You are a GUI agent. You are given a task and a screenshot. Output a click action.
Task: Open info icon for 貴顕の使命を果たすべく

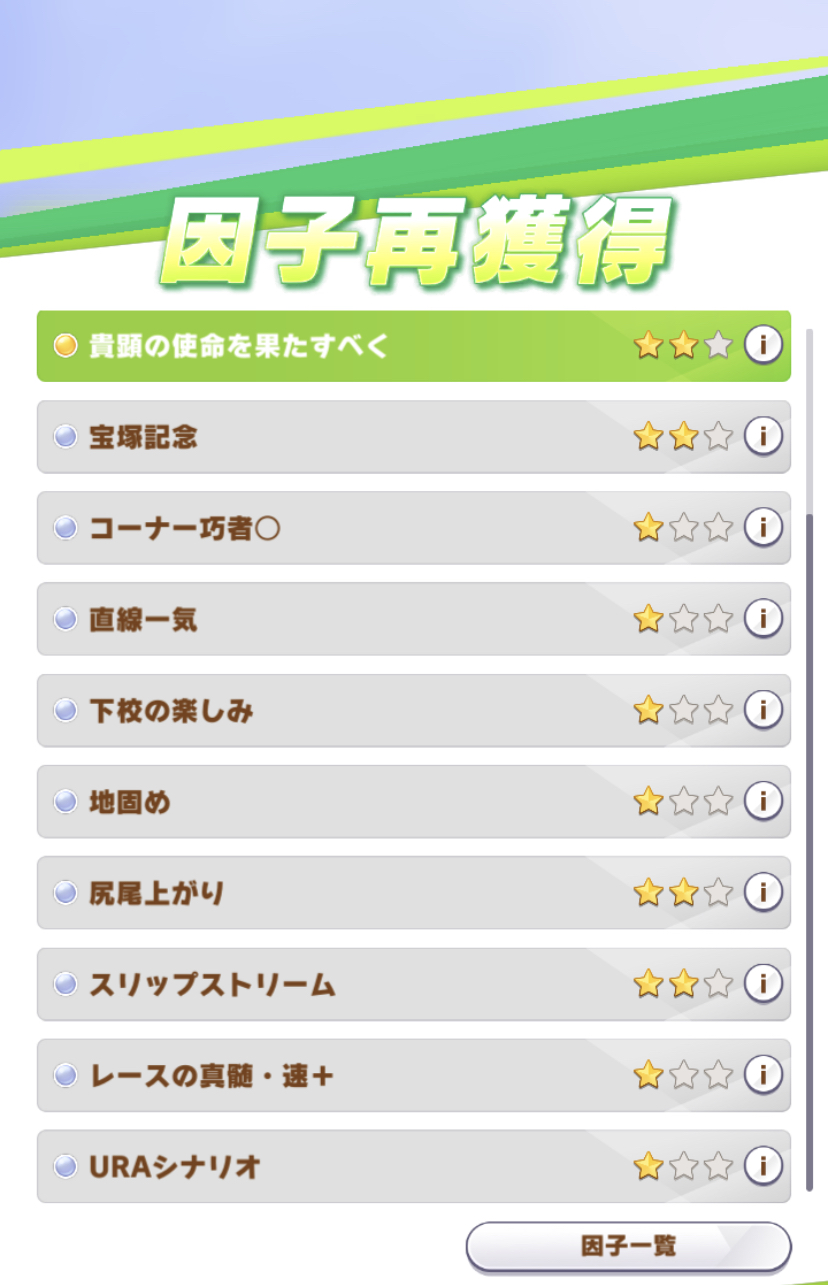coord(763,346)
